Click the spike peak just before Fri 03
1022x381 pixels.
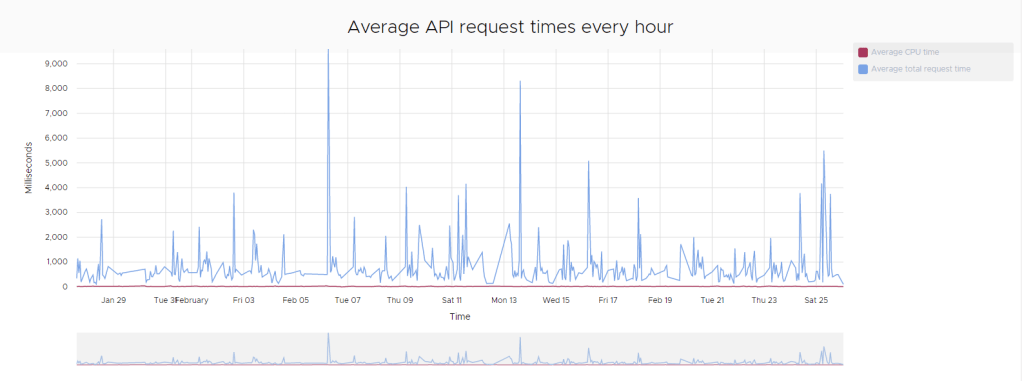pos(233,193)
